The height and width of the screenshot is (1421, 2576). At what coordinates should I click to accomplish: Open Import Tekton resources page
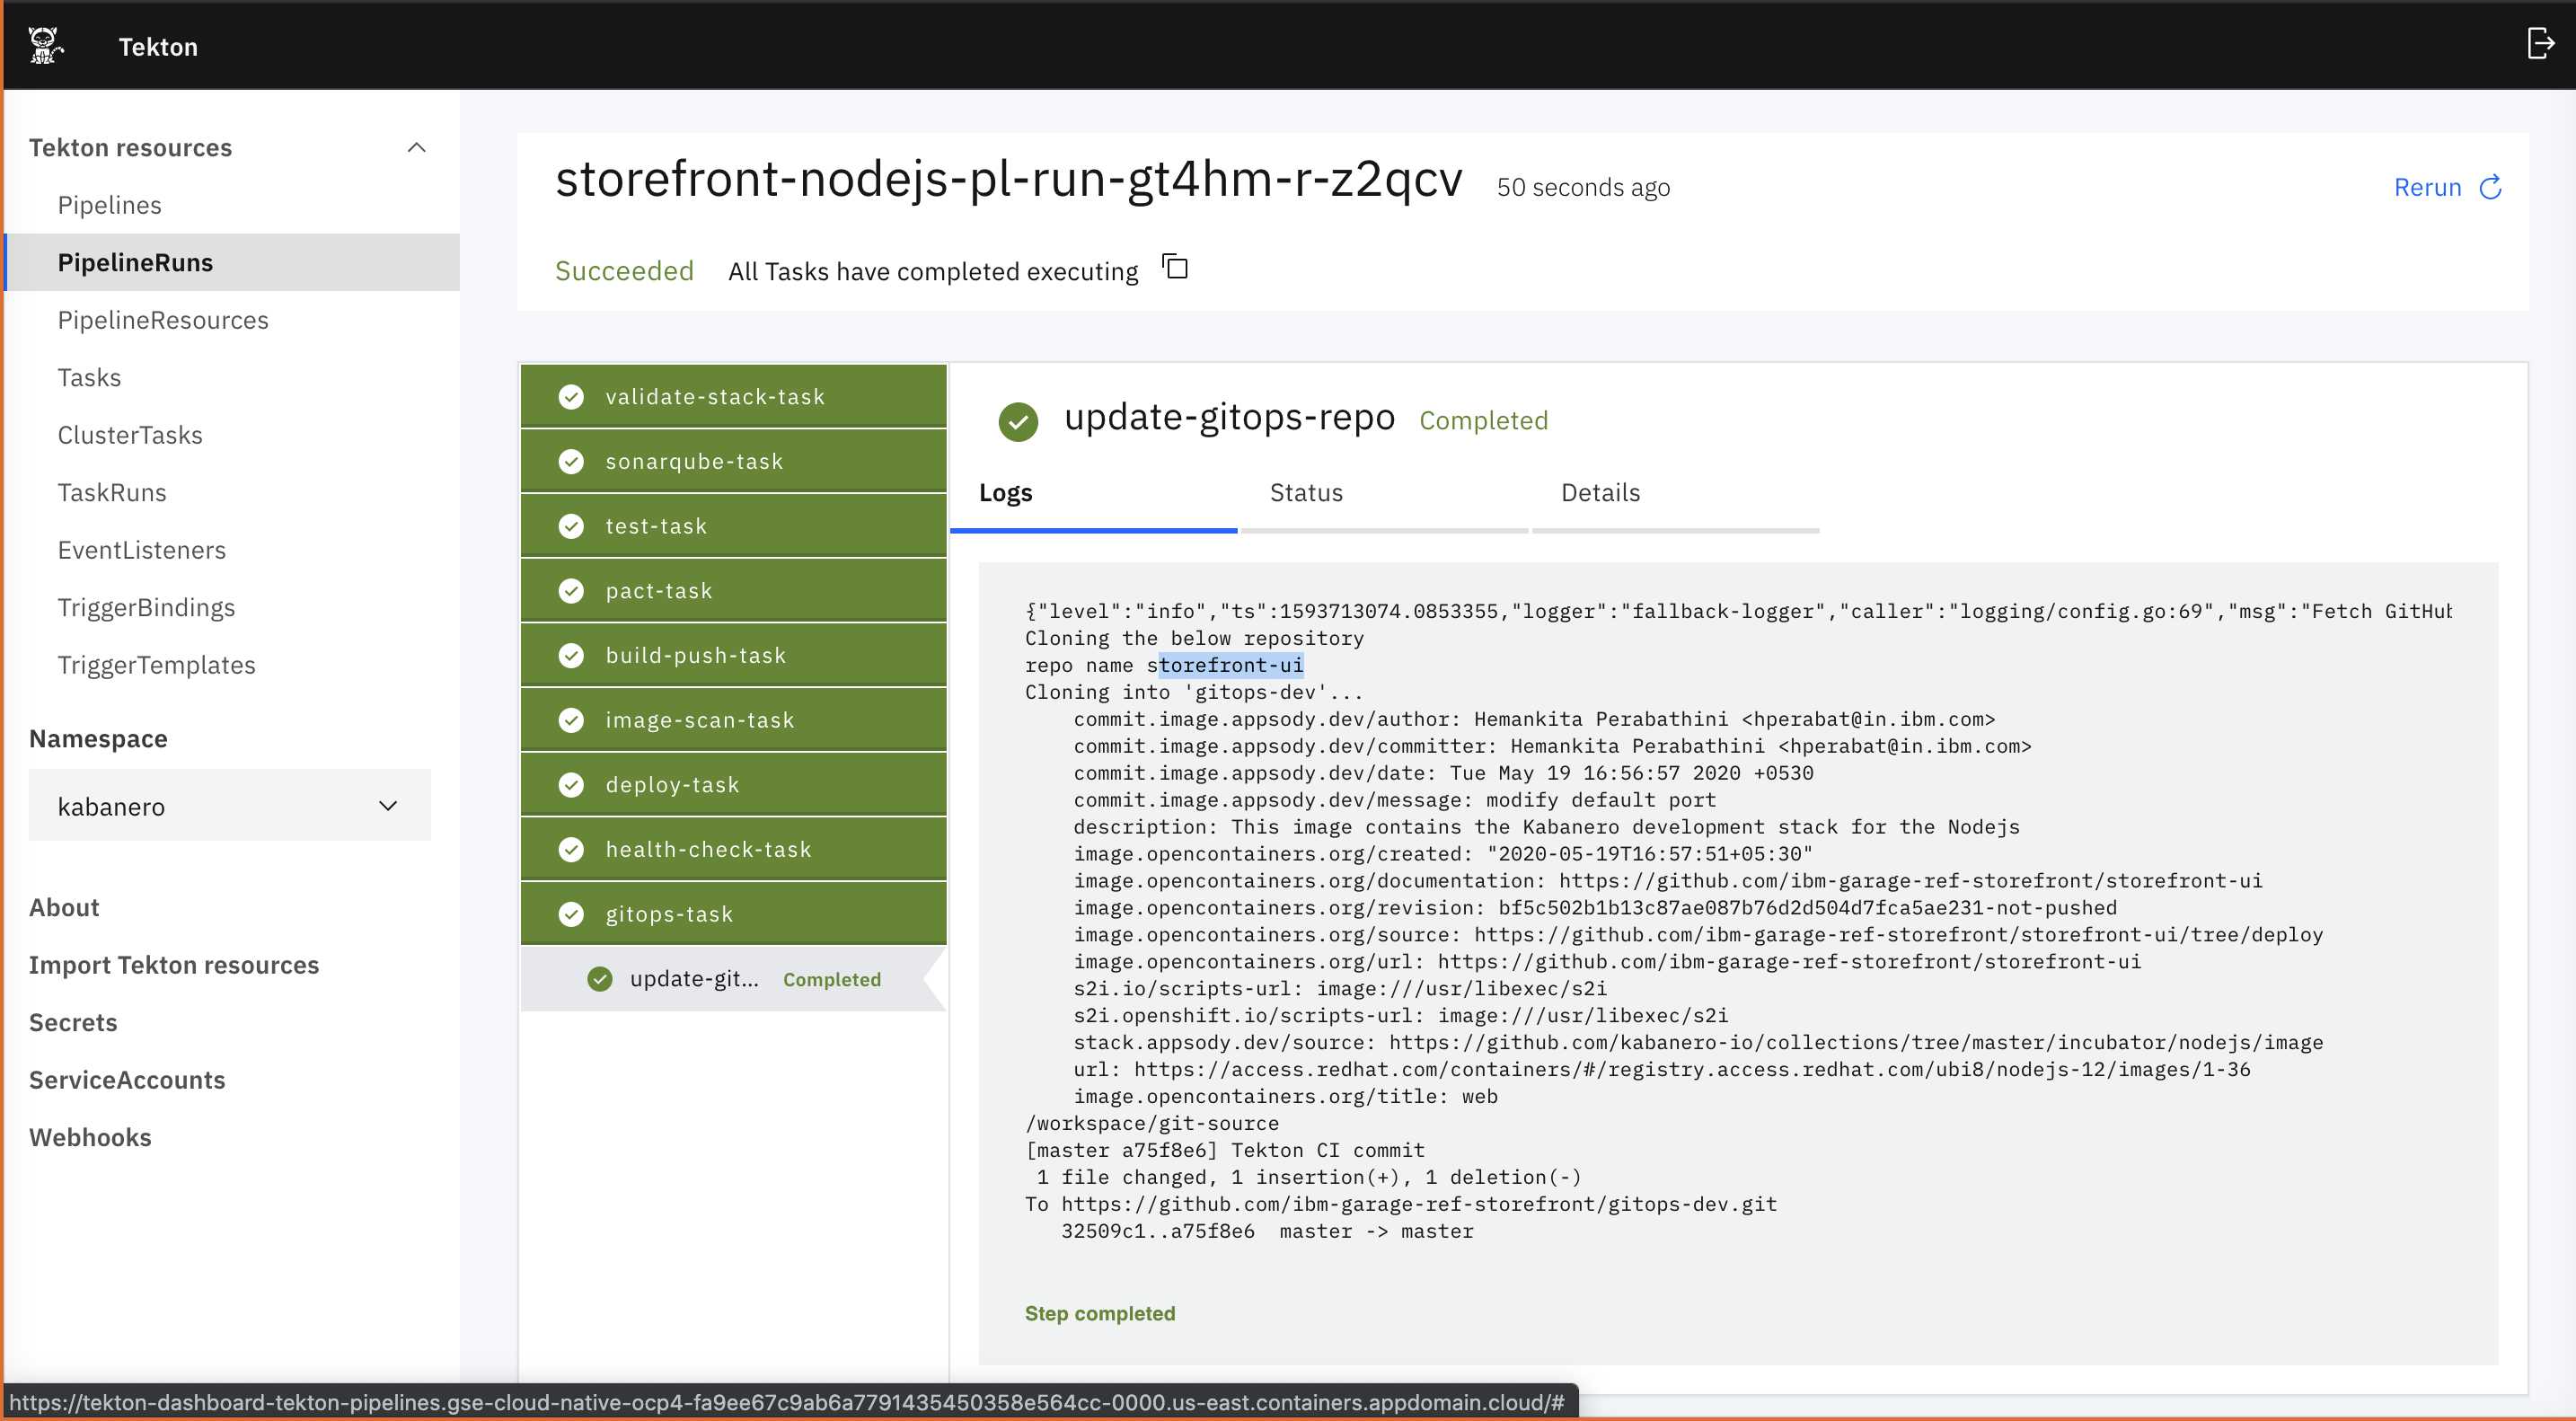click(174, 964)
